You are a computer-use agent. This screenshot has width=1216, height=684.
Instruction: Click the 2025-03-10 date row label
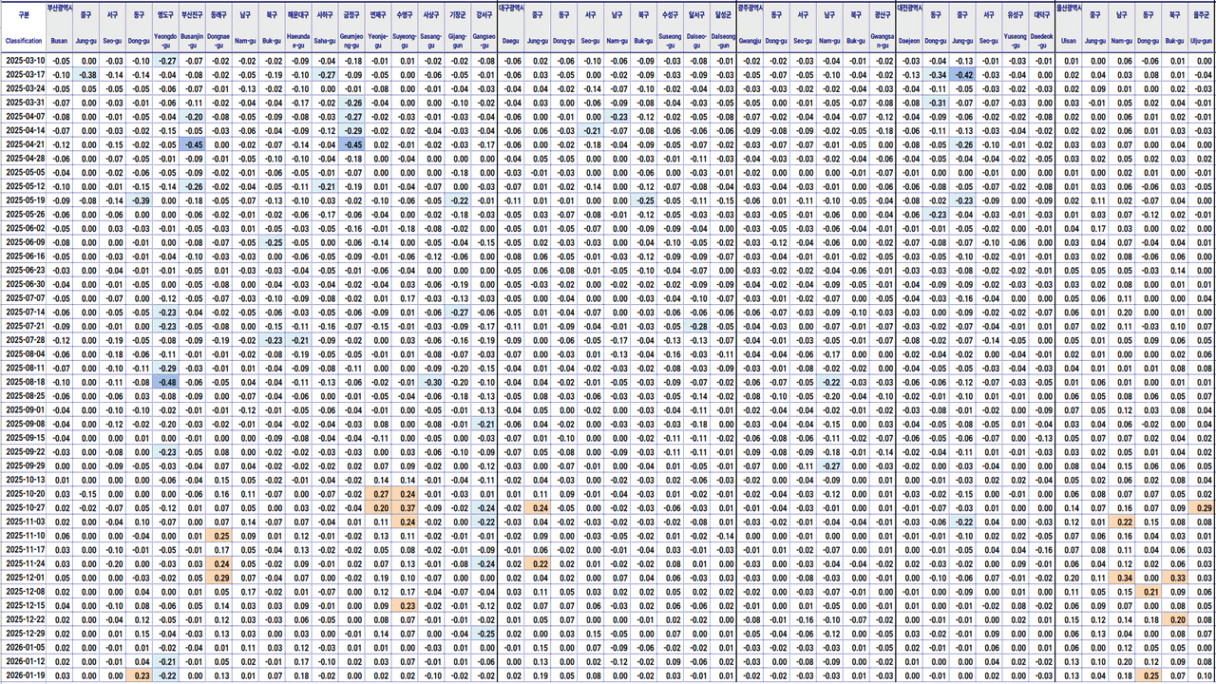coord(24,61)
